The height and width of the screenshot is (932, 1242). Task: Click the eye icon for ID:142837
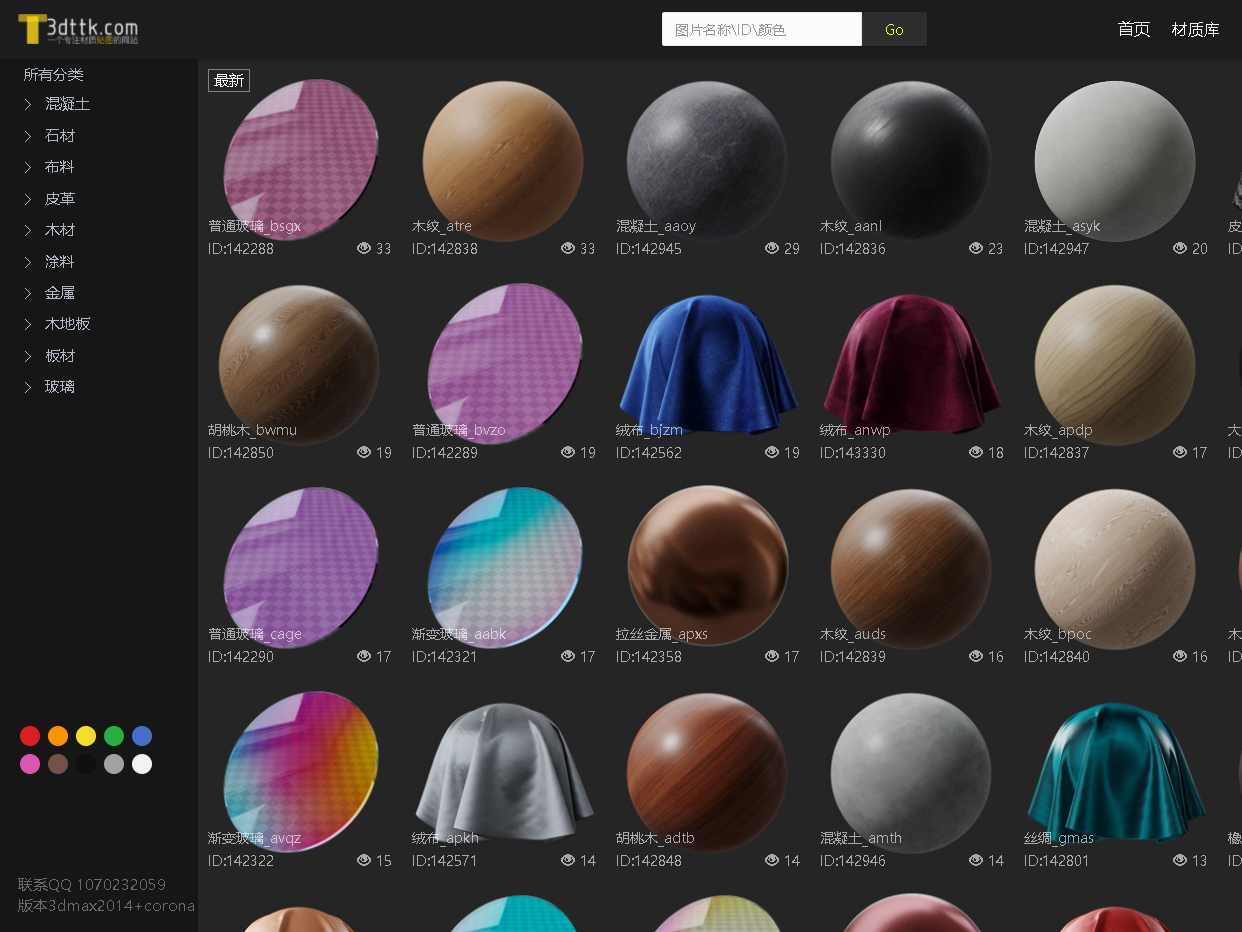(x=1180, y=452)
